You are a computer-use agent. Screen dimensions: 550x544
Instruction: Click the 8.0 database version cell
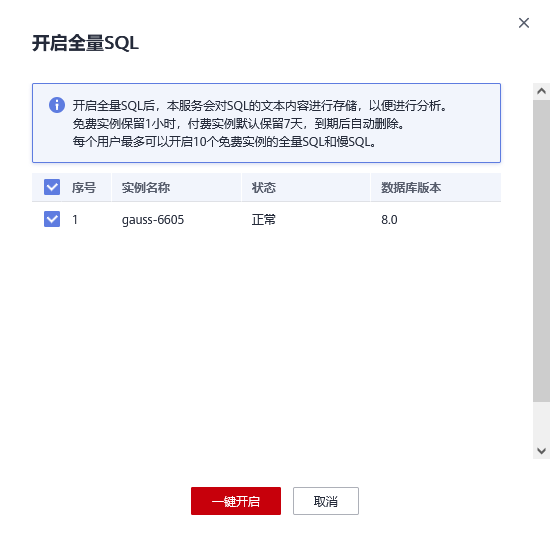pyautogui.click(x=389, y=220)
